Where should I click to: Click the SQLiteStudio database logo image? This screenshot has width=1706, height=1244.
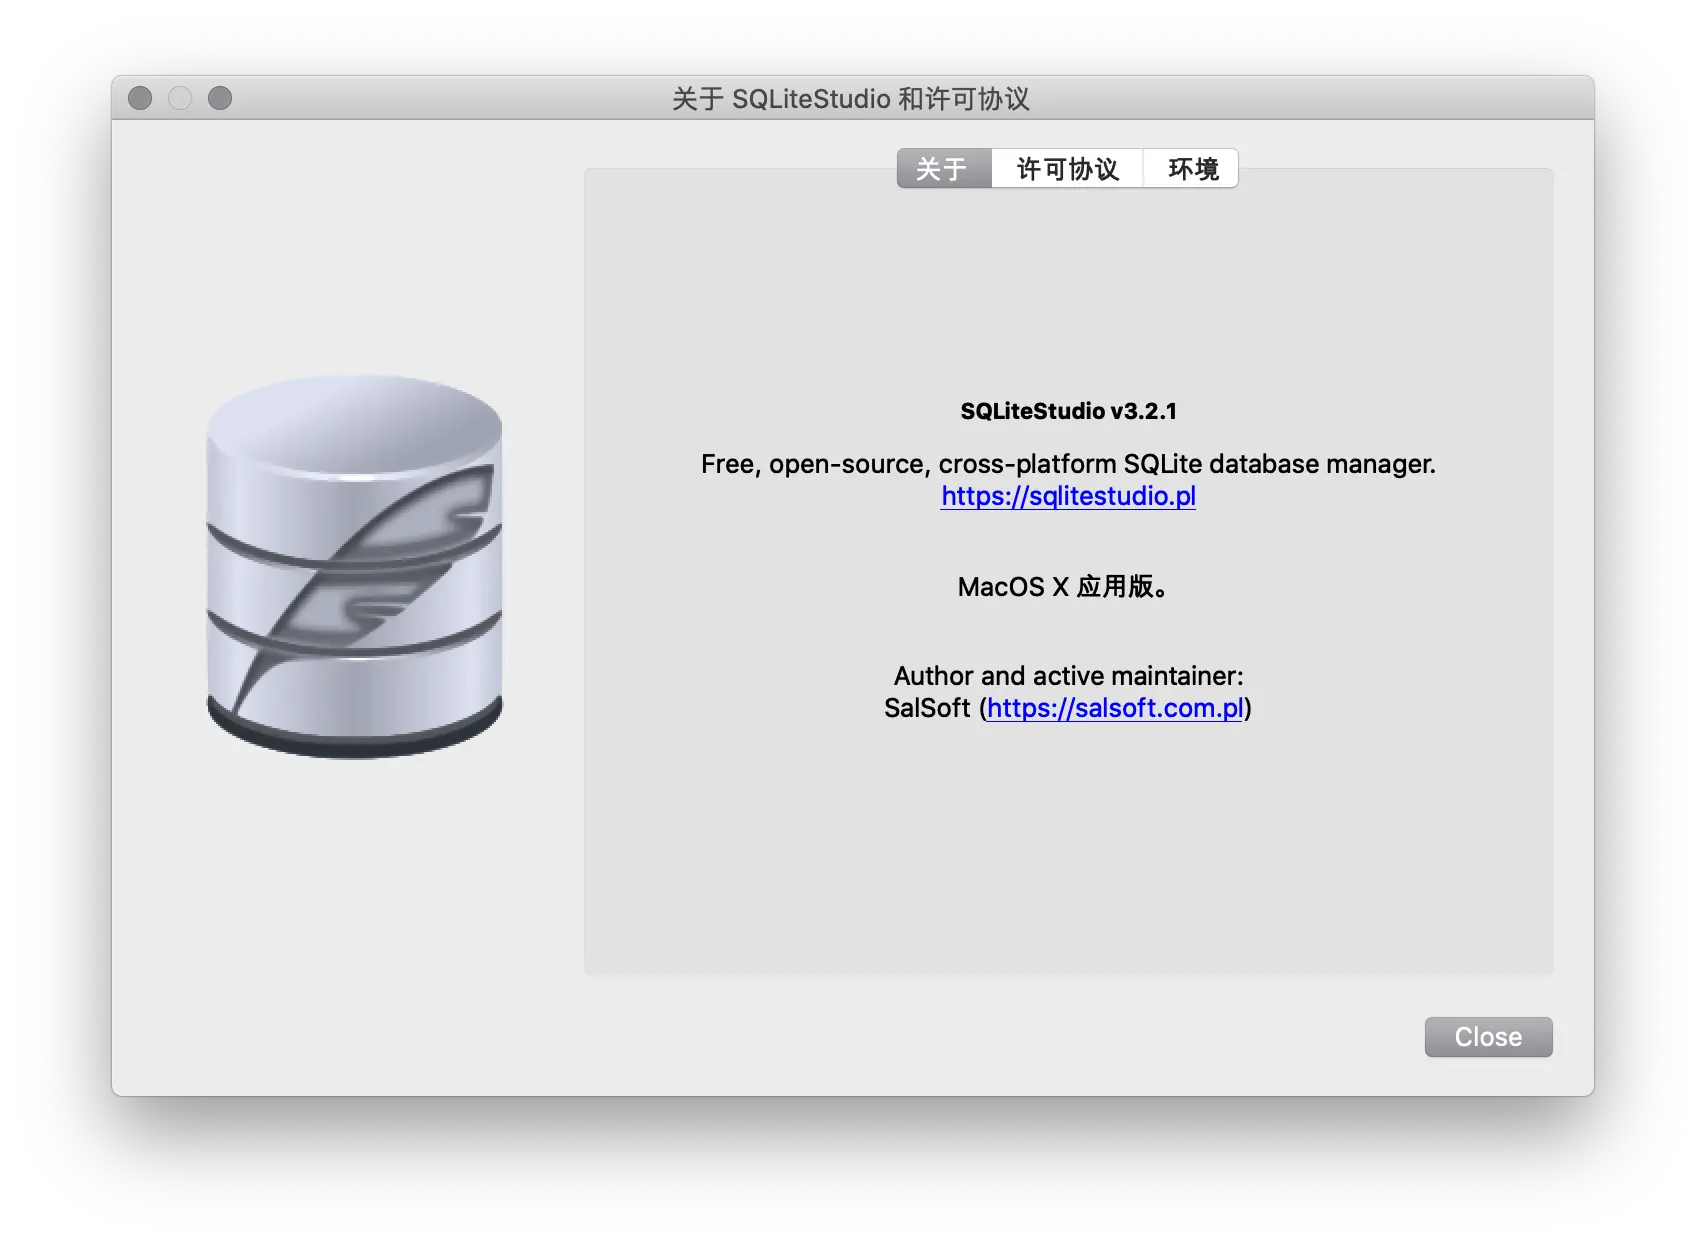354,566
